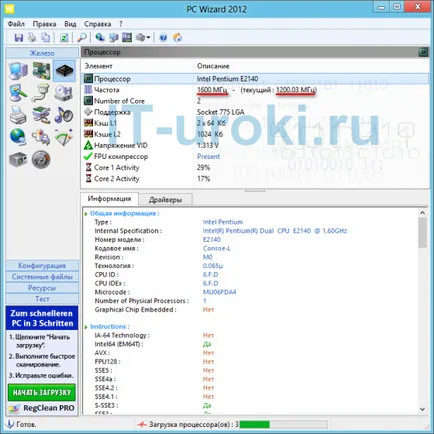This screenshot has height=434, width=434.
Task: Select the Core 2 Activity row
Action: pos(255,179)
